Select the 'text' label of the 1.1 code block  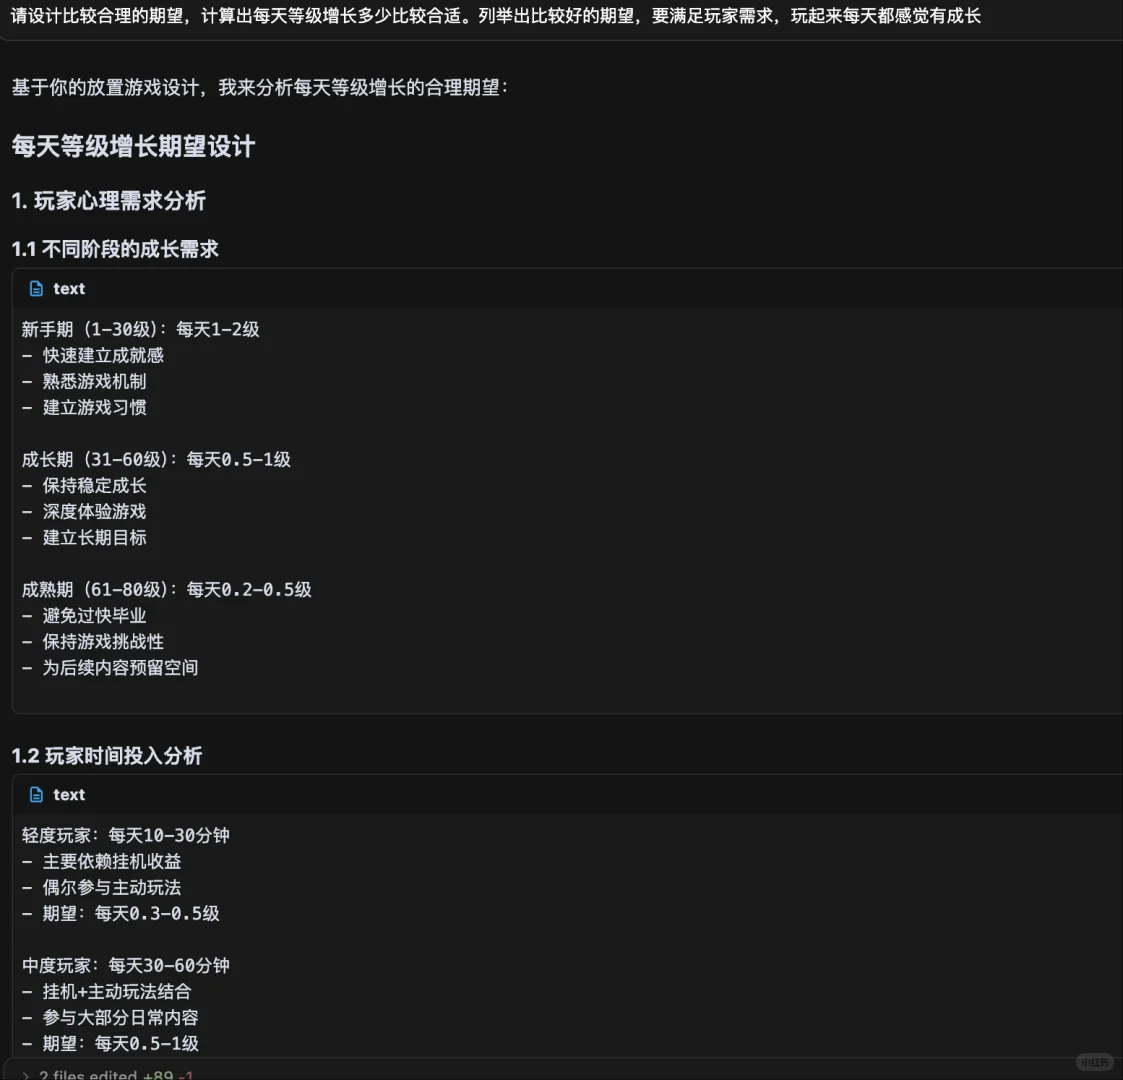(68, 288)
